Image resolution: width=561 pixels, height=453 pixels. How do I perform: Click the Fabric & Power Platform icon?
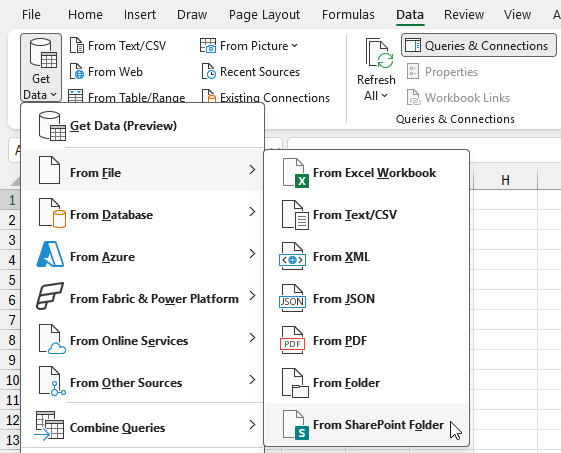point(50,296)
